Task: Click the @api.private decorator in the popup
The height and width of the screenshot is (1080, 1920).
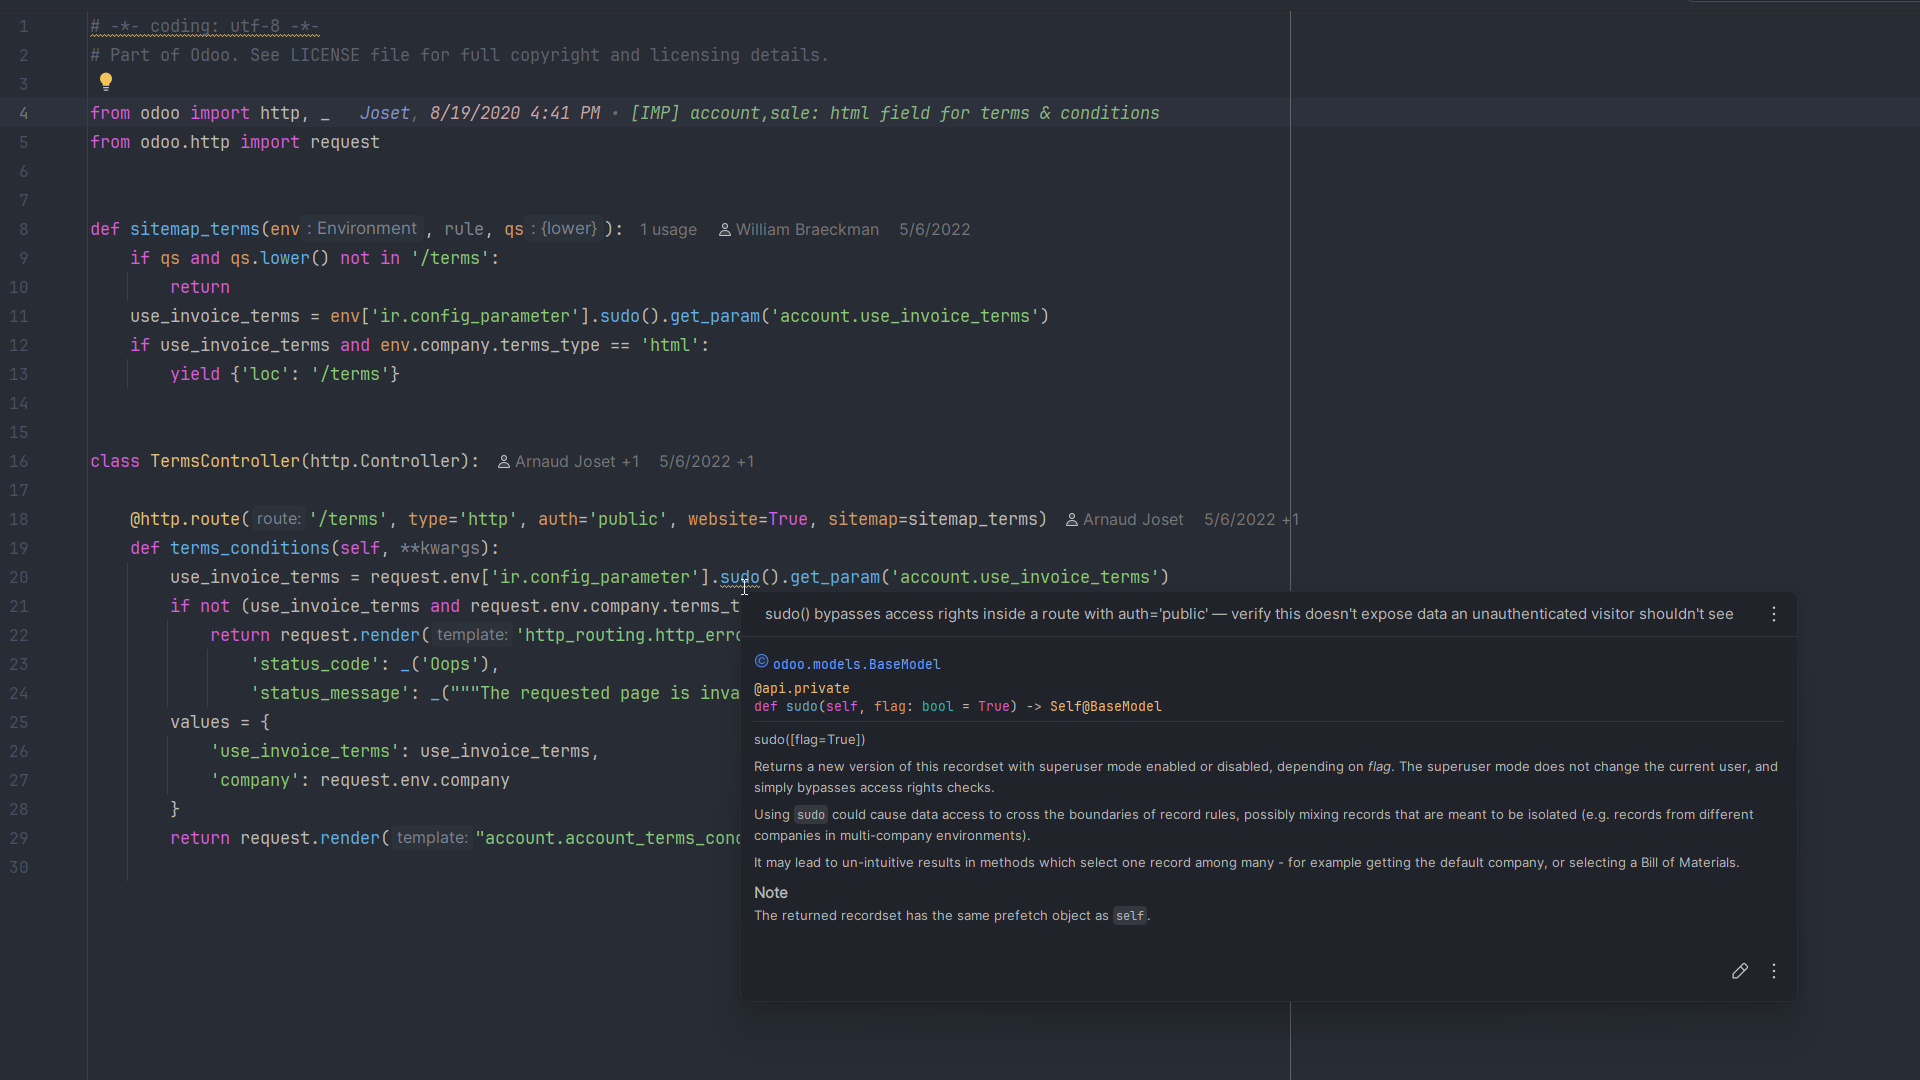Action: click(x=802, y=688)
